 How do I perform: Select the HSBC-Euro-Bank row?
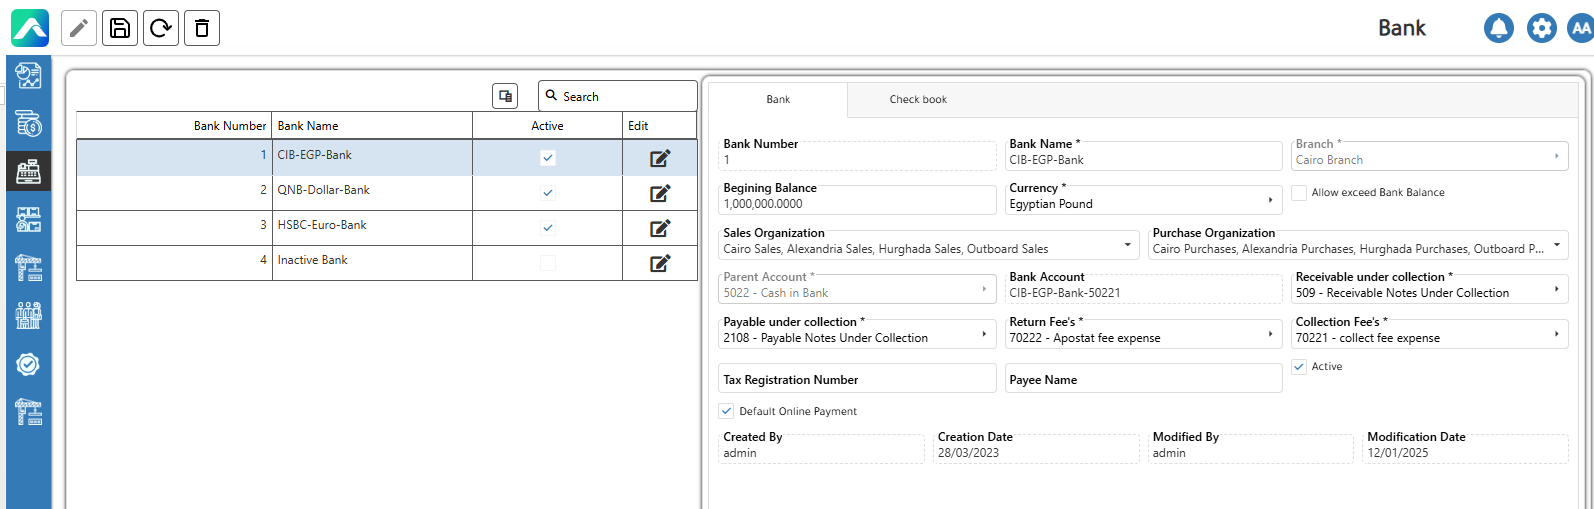[x=322, y=226]
